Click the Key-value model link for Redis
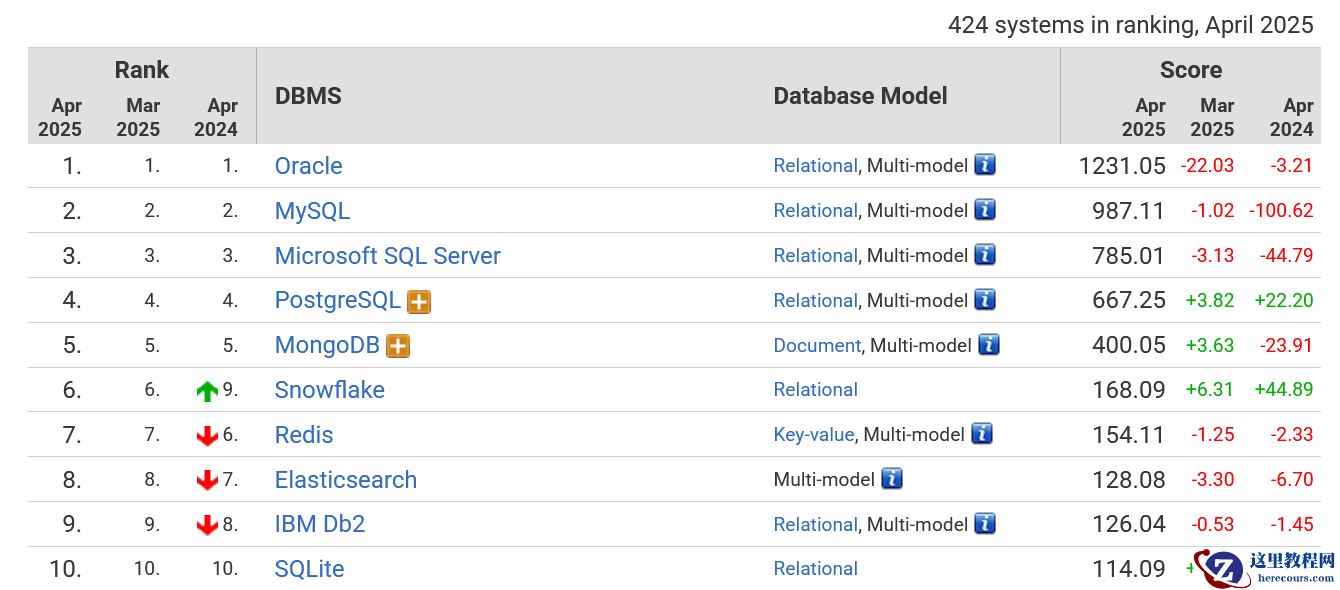This screenshot has width=1340, height=590. tap(813, 434)
